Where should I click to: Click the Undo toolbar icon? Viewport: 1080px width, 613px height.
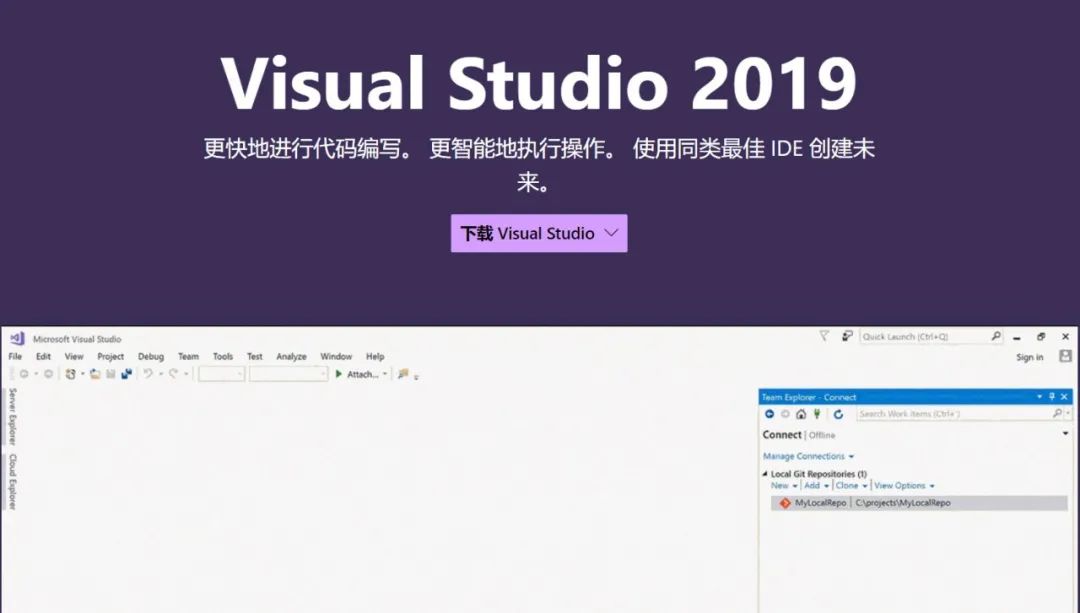tap(147, 373)
